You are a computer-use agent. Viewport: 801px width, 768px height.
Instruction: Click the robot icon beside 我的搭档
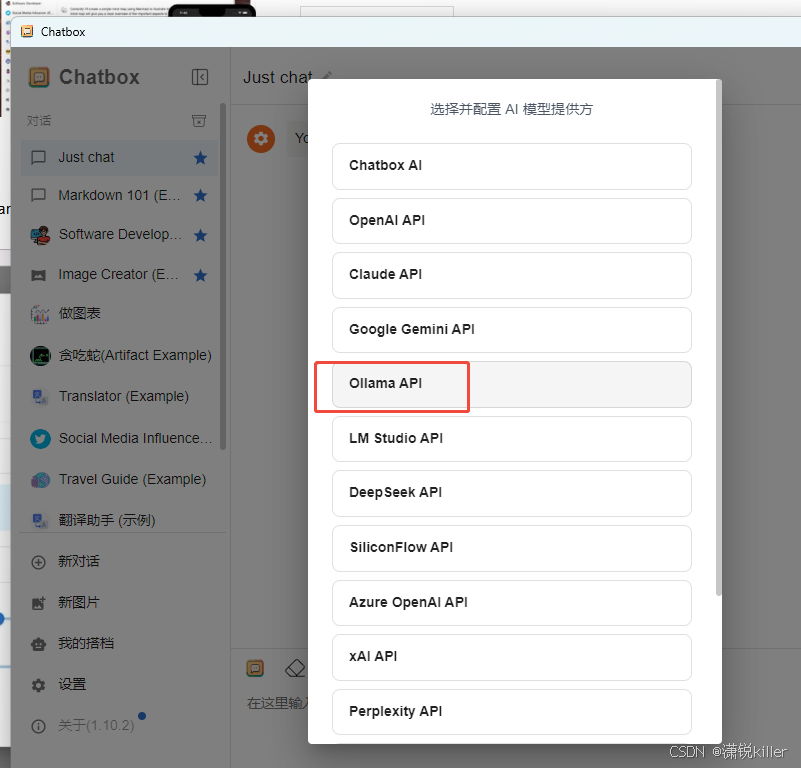pos(38,644)
